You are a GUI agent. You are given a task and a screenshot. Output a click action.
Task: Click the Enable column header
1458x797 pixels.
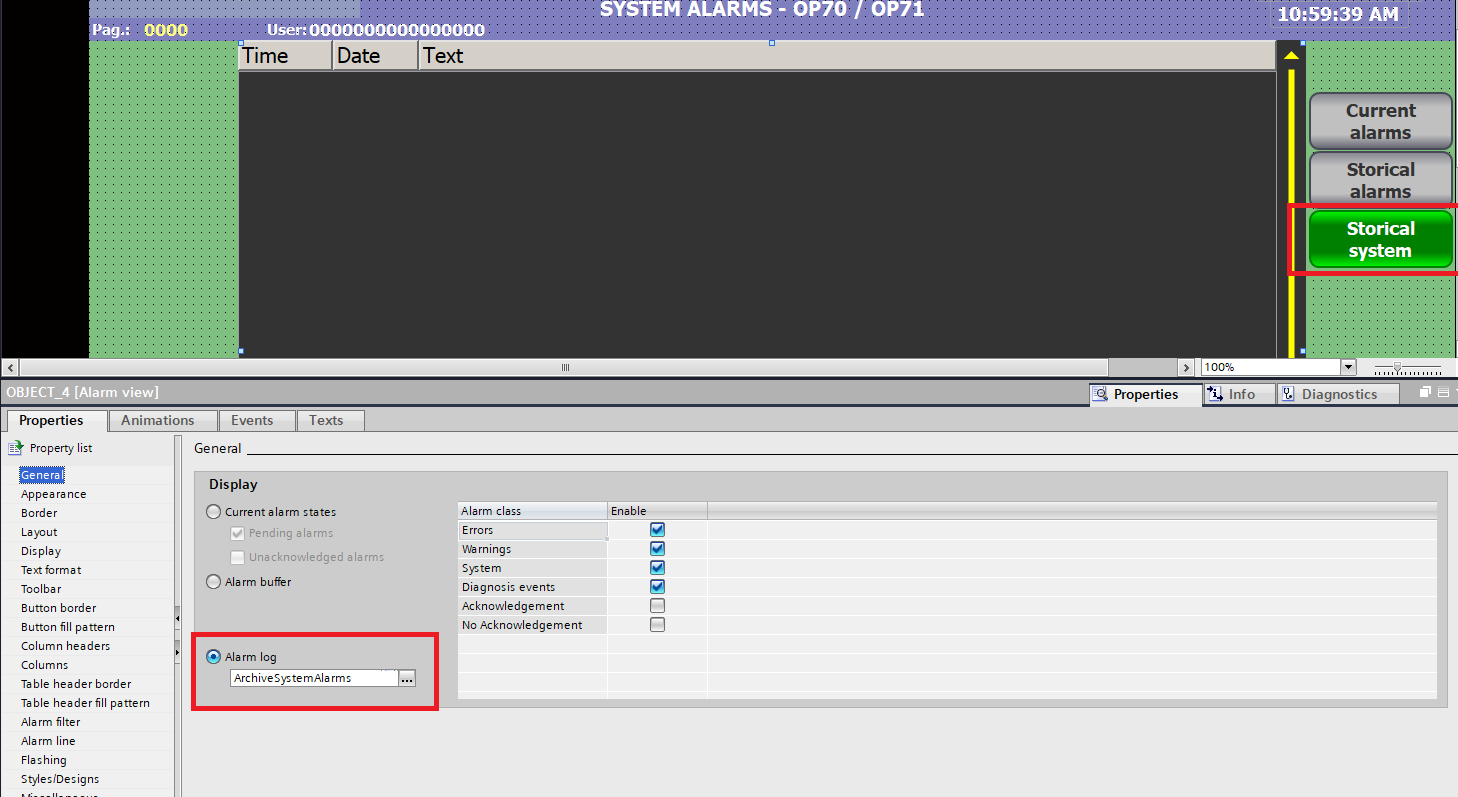[657, 511]
